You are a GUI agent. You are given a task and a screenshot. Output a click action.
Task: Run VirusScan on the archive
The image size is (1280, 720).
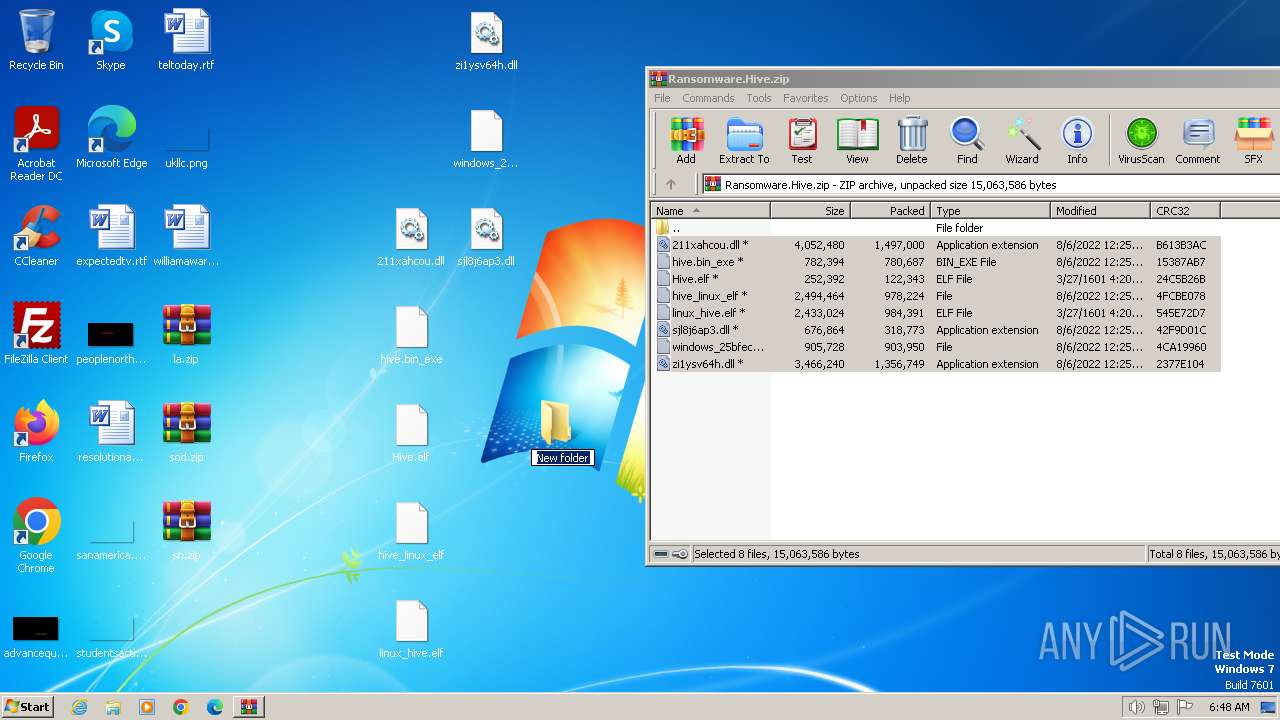pyautogui.click(x=1141, y=140)
